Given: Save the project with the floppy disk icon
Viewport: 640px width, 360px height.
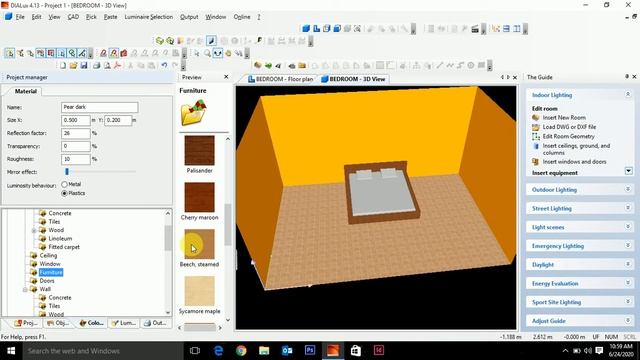Looking at the screenshot, I should 84,65.
